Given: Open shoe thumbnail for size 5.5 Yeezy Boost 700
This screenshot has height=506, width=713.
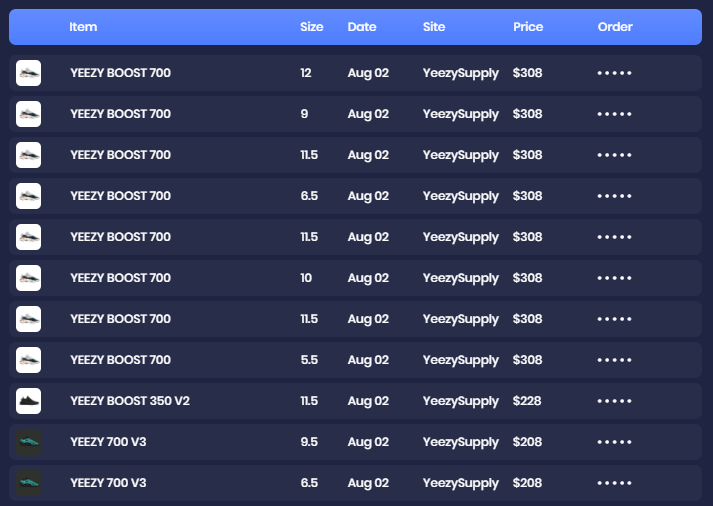Looking at the screenshot, I should coord(29,360).
